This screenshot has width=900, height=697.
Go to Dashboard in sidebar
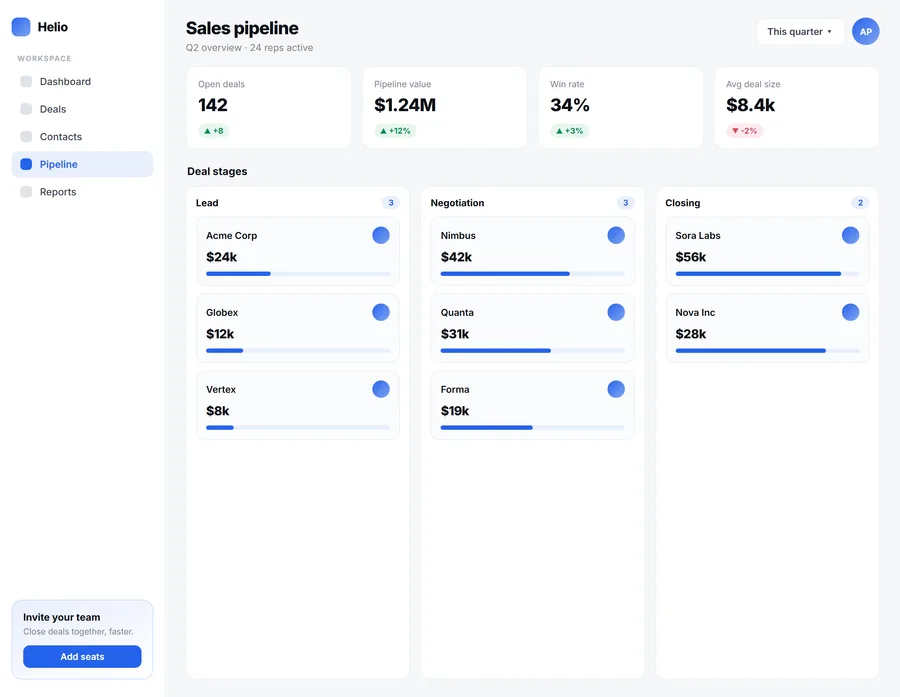point(82,82)
